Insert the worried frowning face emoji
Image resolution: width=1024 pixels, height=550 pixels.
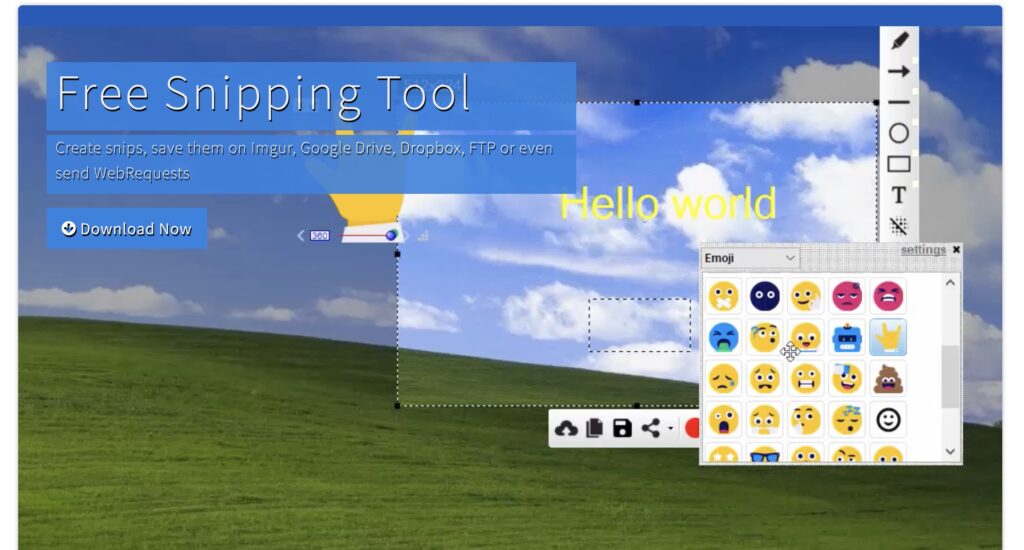765,379
